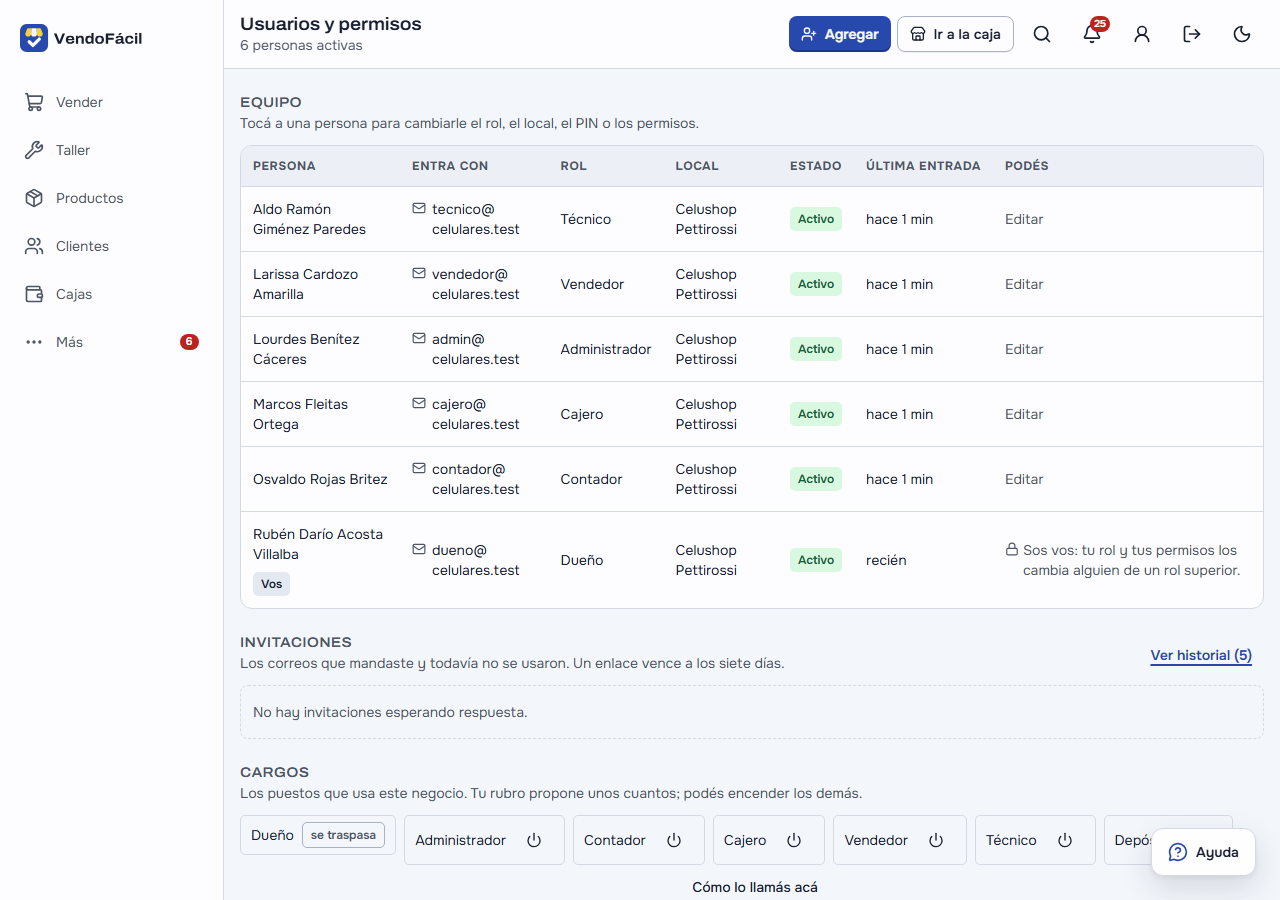Go to Taller section in sidebar

[111, 150]
